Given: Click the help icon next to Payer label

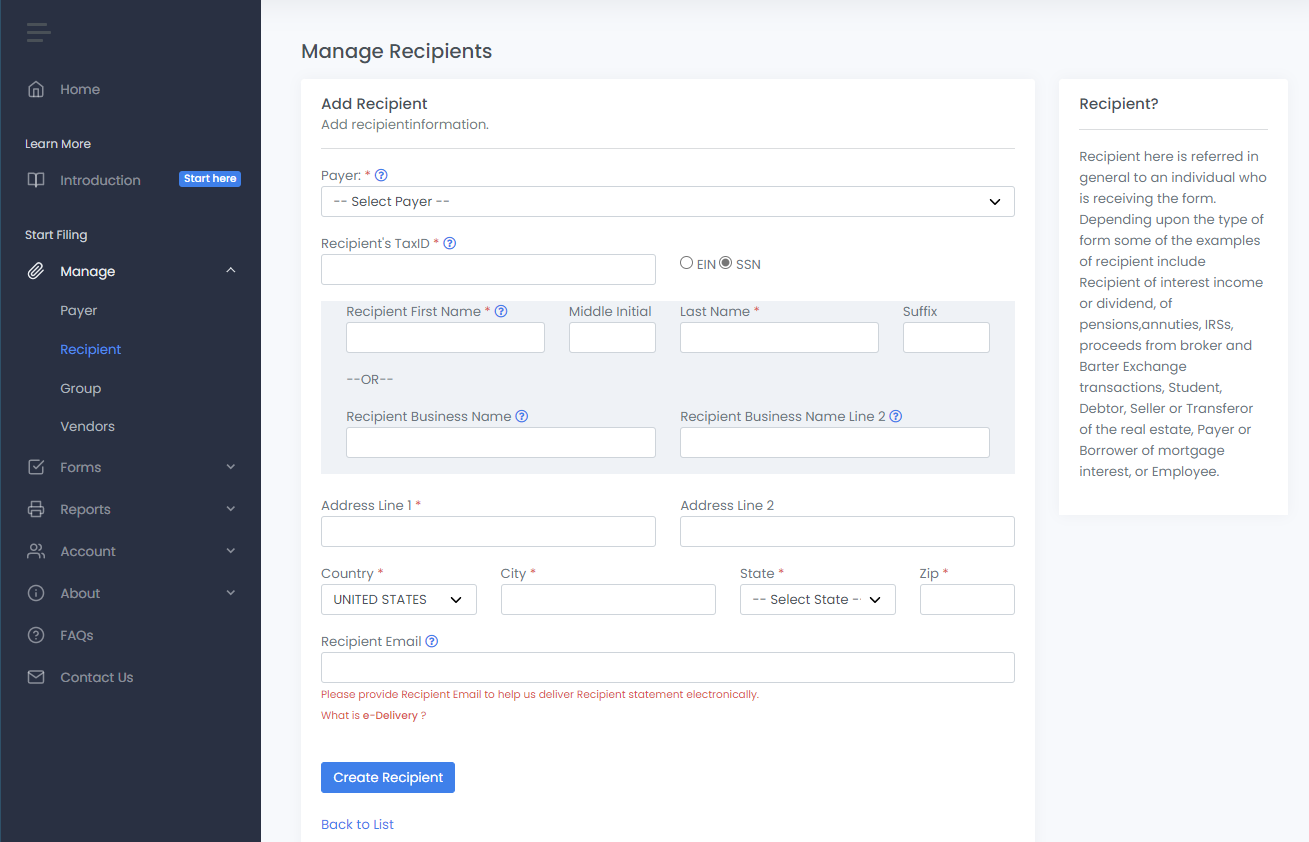Looking at the screenshot, I should (381, 176).
